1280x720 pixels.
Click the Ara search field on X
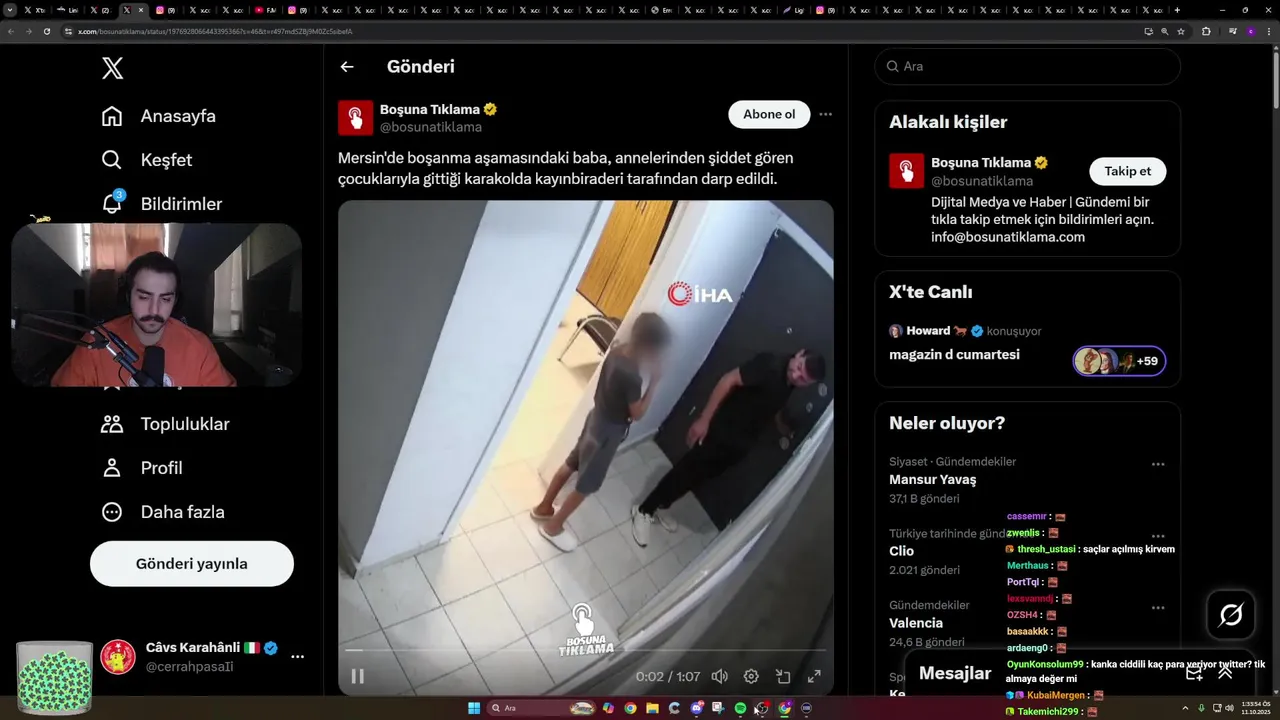tap(1028, 66)
